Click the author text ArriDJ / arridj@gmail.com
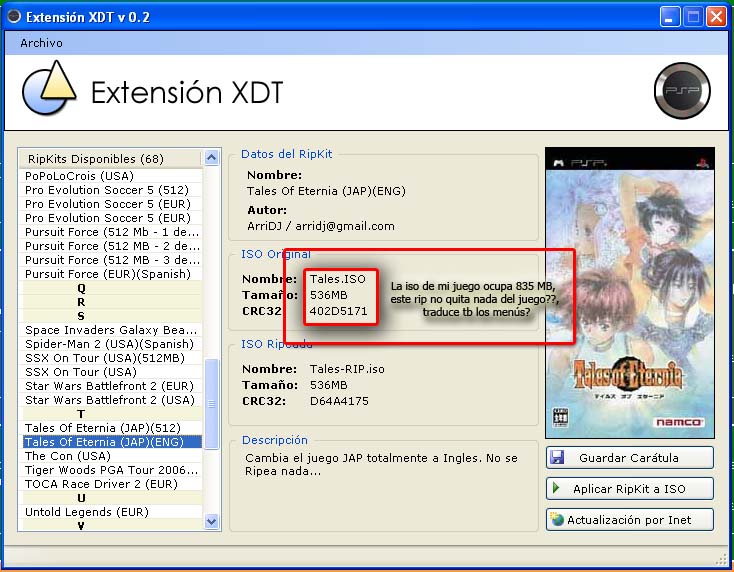Viewport: 734px width, 572px height. 321,226
